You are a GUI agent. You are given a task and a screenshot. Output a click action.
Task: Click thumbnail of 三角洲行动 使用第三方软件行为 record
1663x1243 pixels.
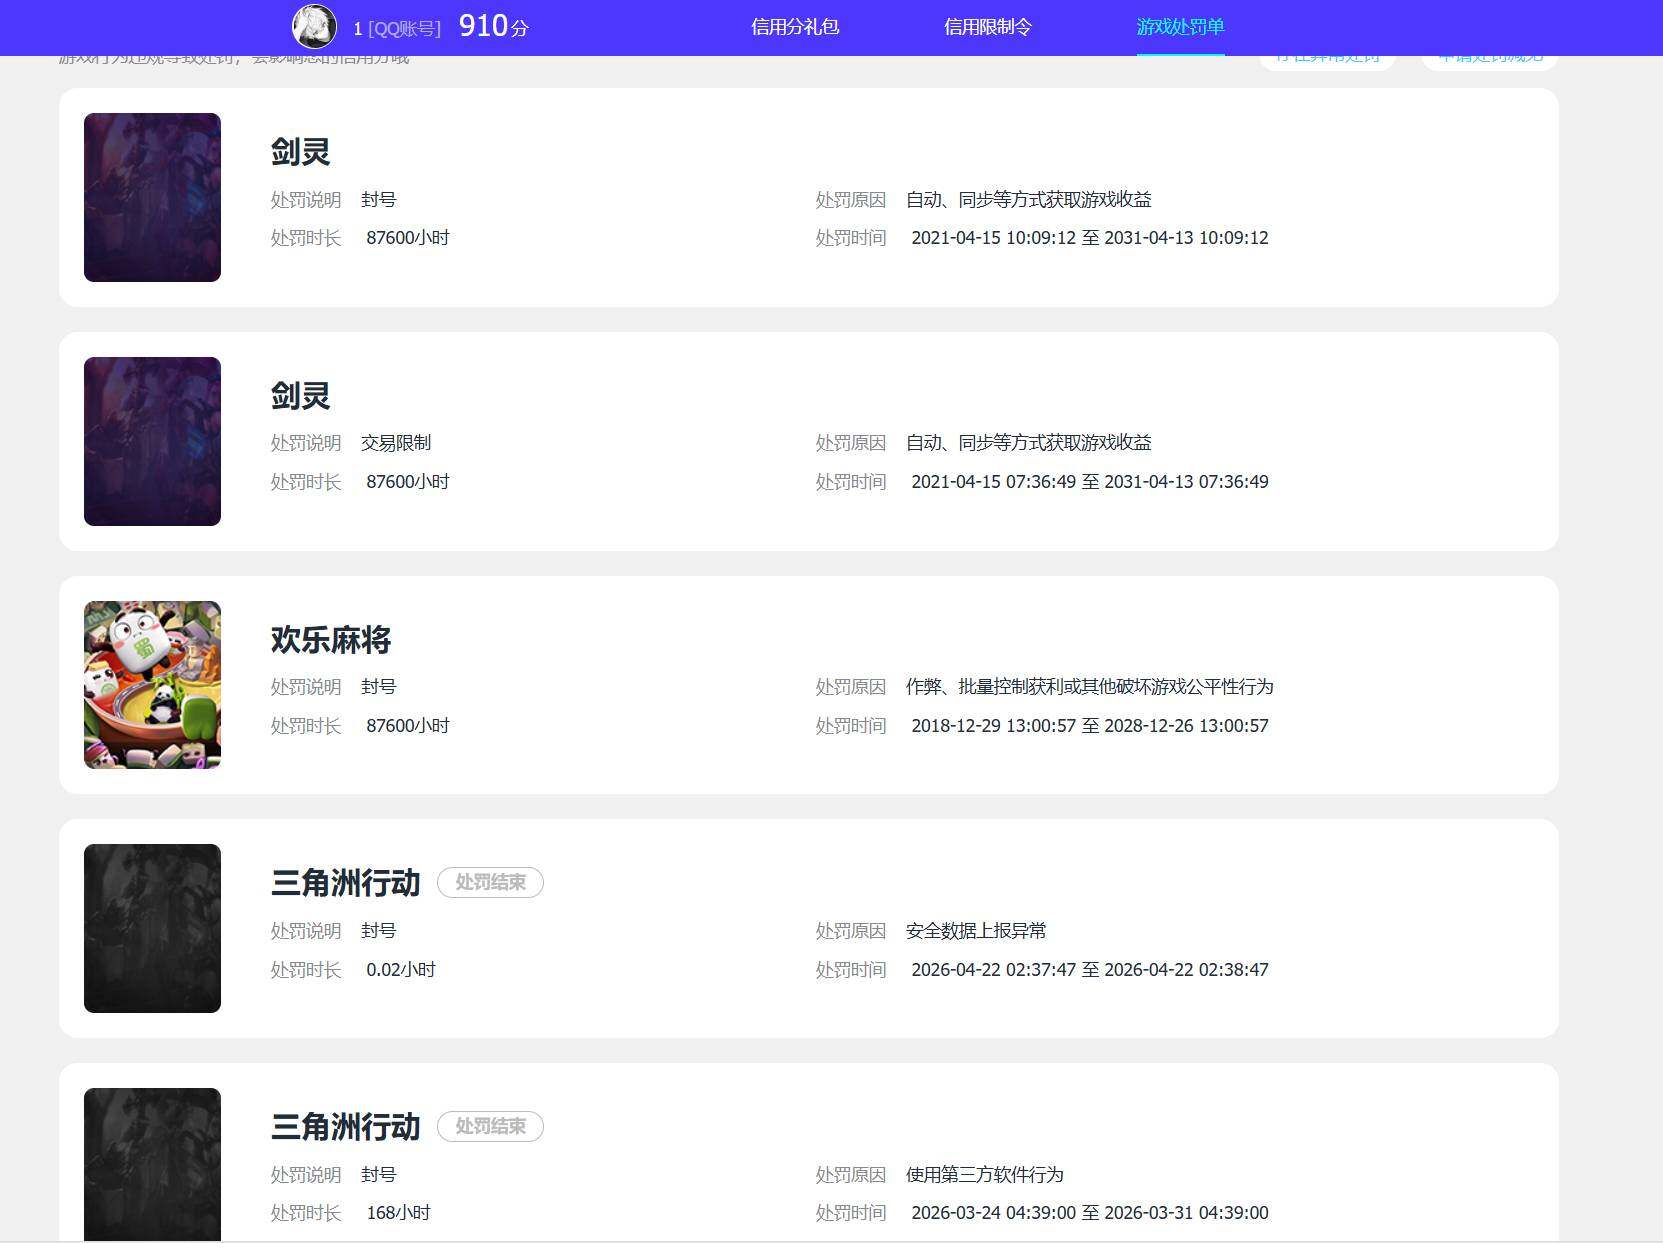pyautogui.click(x=152, y=1165)
